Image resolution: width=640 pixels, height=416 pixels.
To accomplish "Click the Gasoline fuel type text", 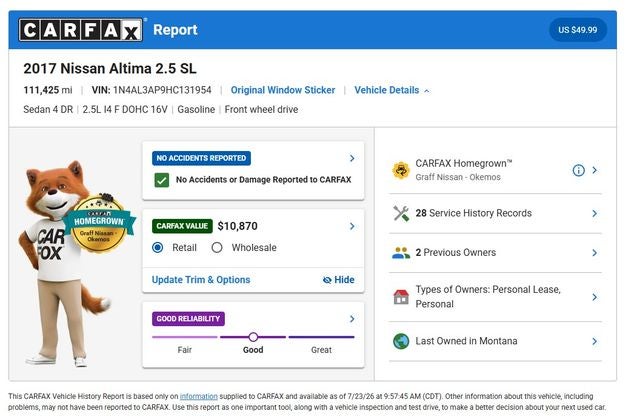I will 196,110.
